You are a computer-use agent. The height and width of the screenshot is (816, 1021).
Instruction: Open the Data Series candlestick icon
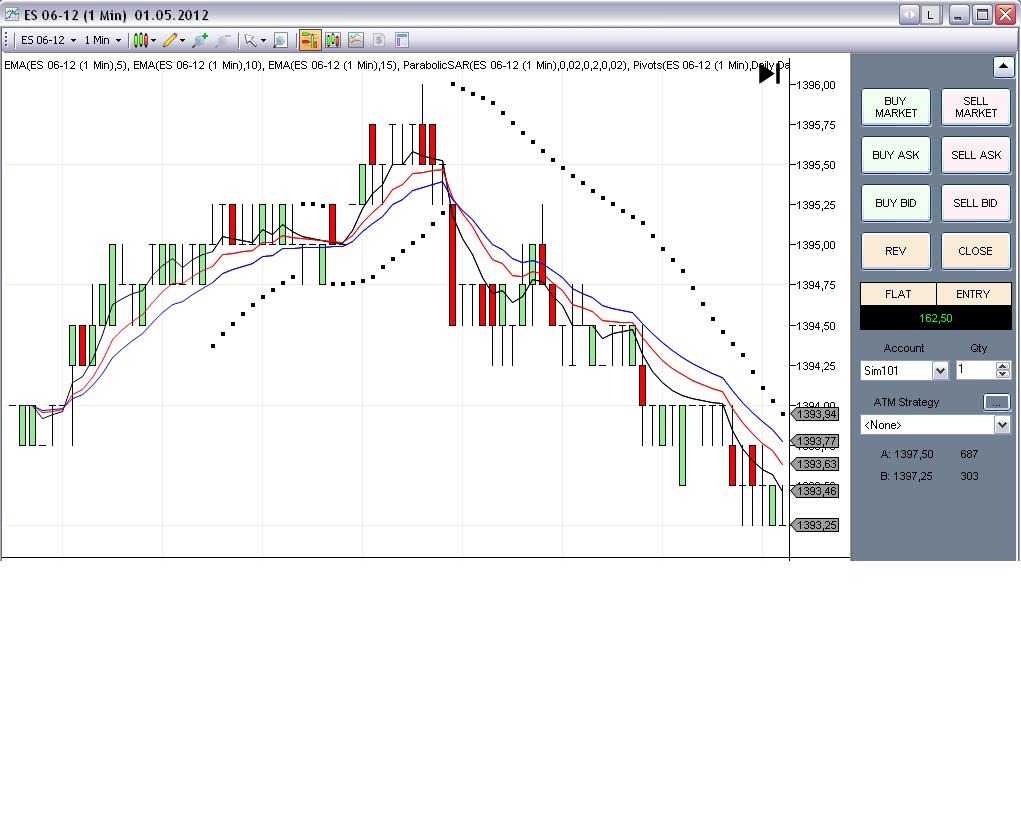pos(333,40)
